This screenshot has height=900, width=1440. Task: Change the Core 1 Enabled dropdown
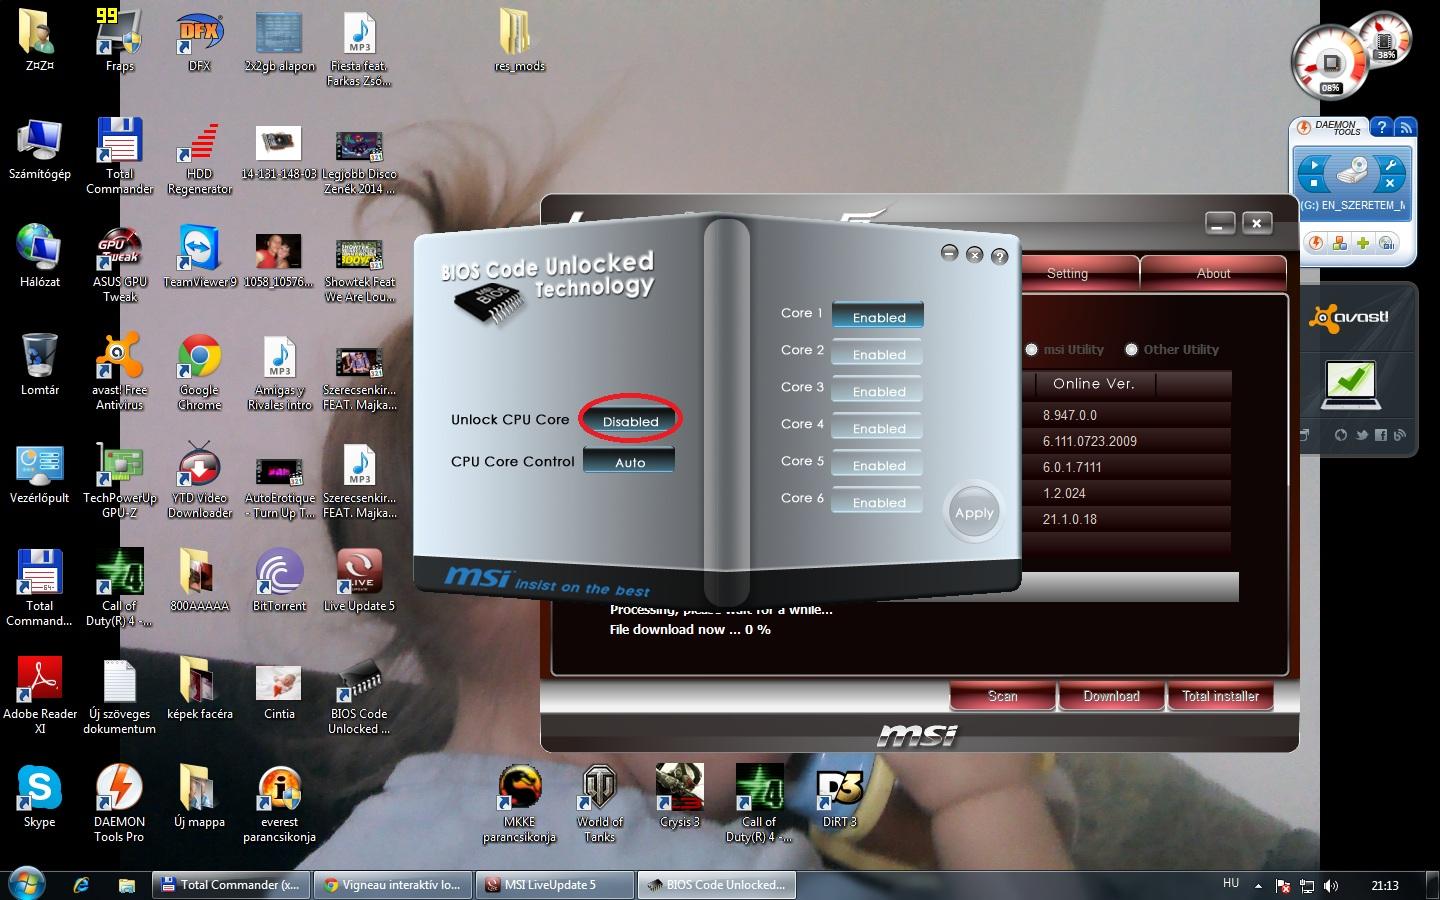coord(878,316)
